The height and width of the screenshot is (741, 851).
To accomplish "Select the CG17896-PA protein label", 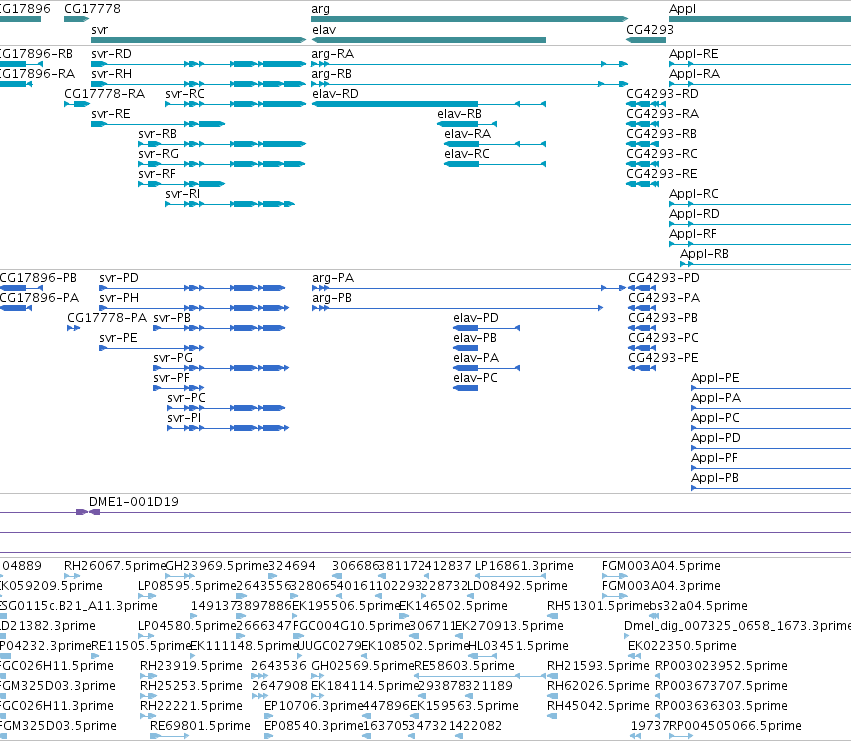I will pyautogui.click(x=40, y=298).
